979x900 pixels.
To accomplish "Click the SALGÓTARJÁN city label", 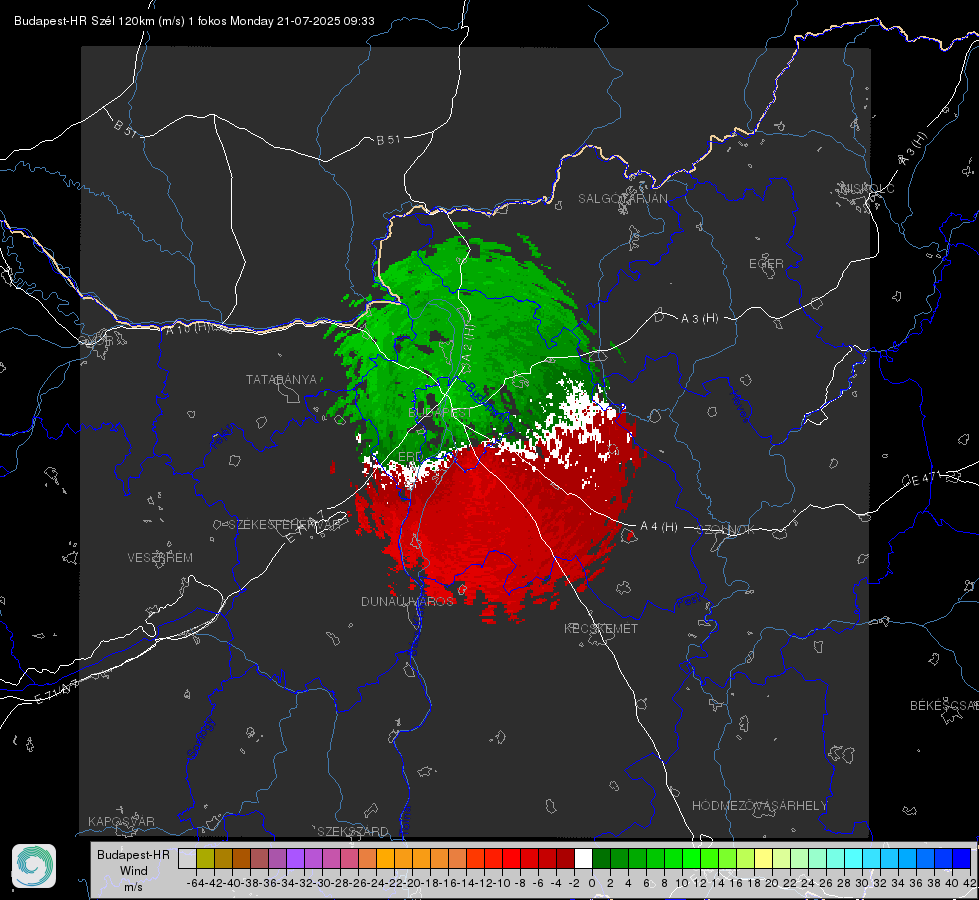I will coord(622,199).
